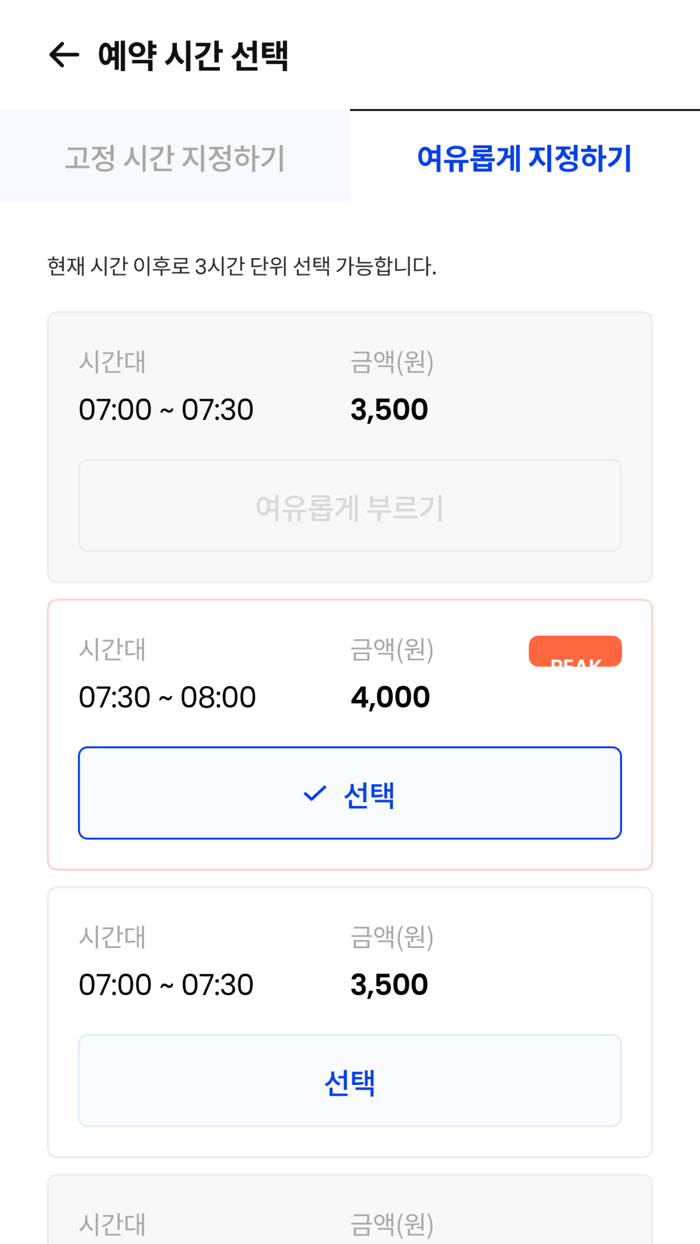Deselect the highlighted 07:30~08:00 time slot
This screenshot has width=700, height=1244.
pos(349,792)
